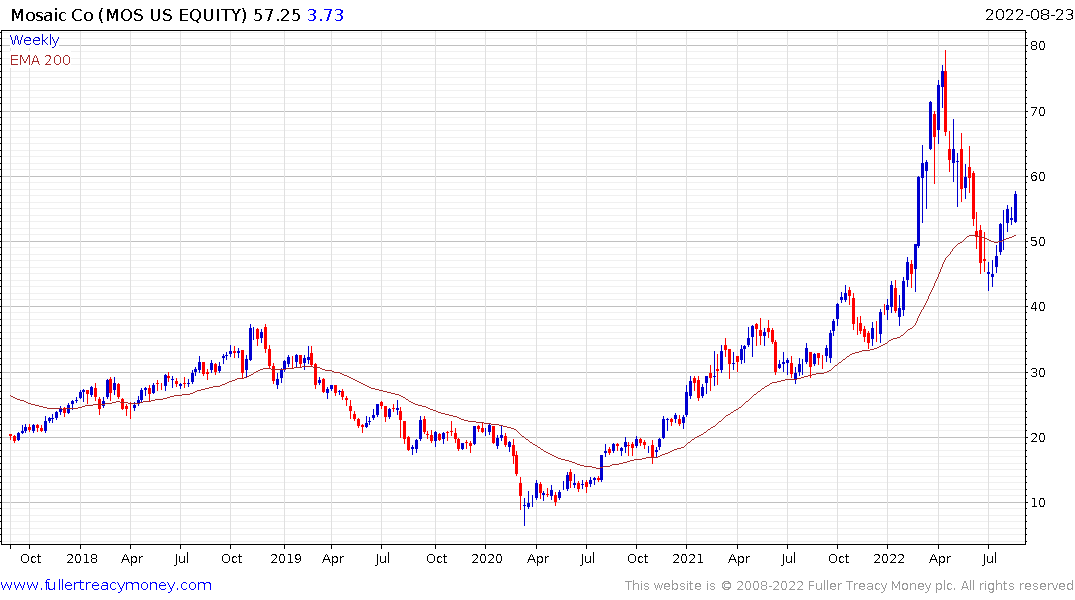Click the 2021 year label on time axis
The width and height of the screenshot is (1075, 600).
point(688,558)
